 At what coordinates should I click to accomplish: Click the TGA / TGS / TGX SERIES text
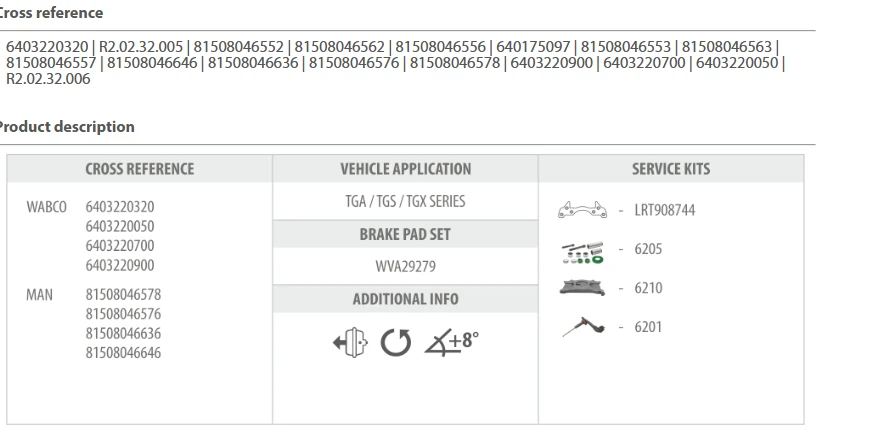(405, 202)
